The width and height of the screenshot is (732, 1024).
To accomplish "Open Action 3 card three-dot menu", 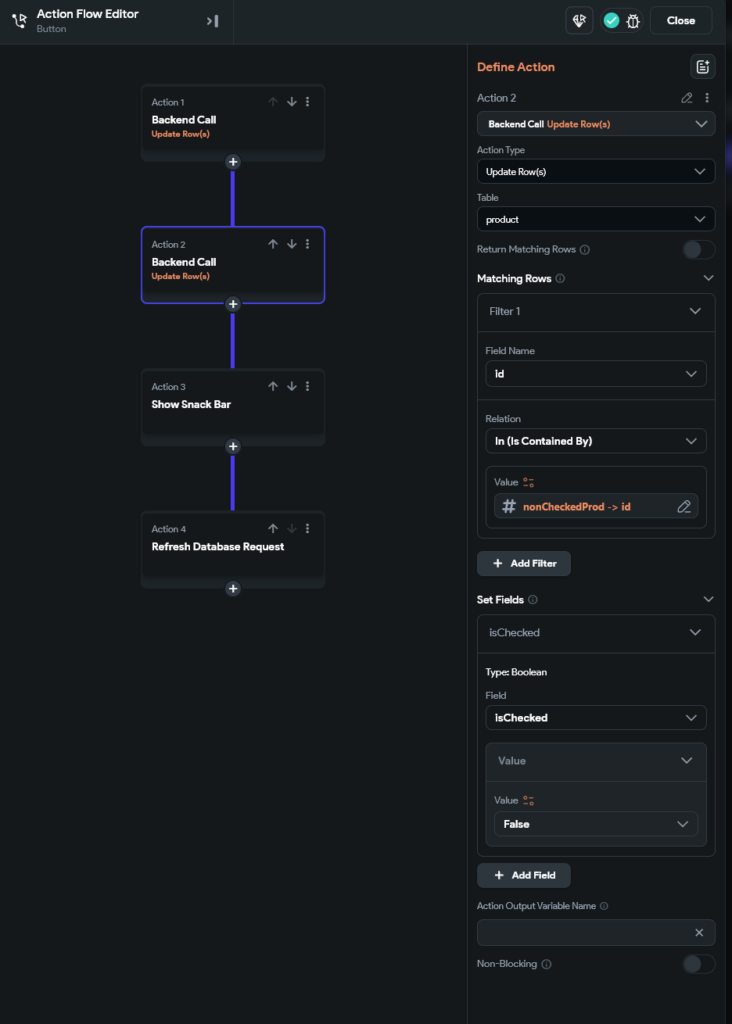I will point(308,387).
